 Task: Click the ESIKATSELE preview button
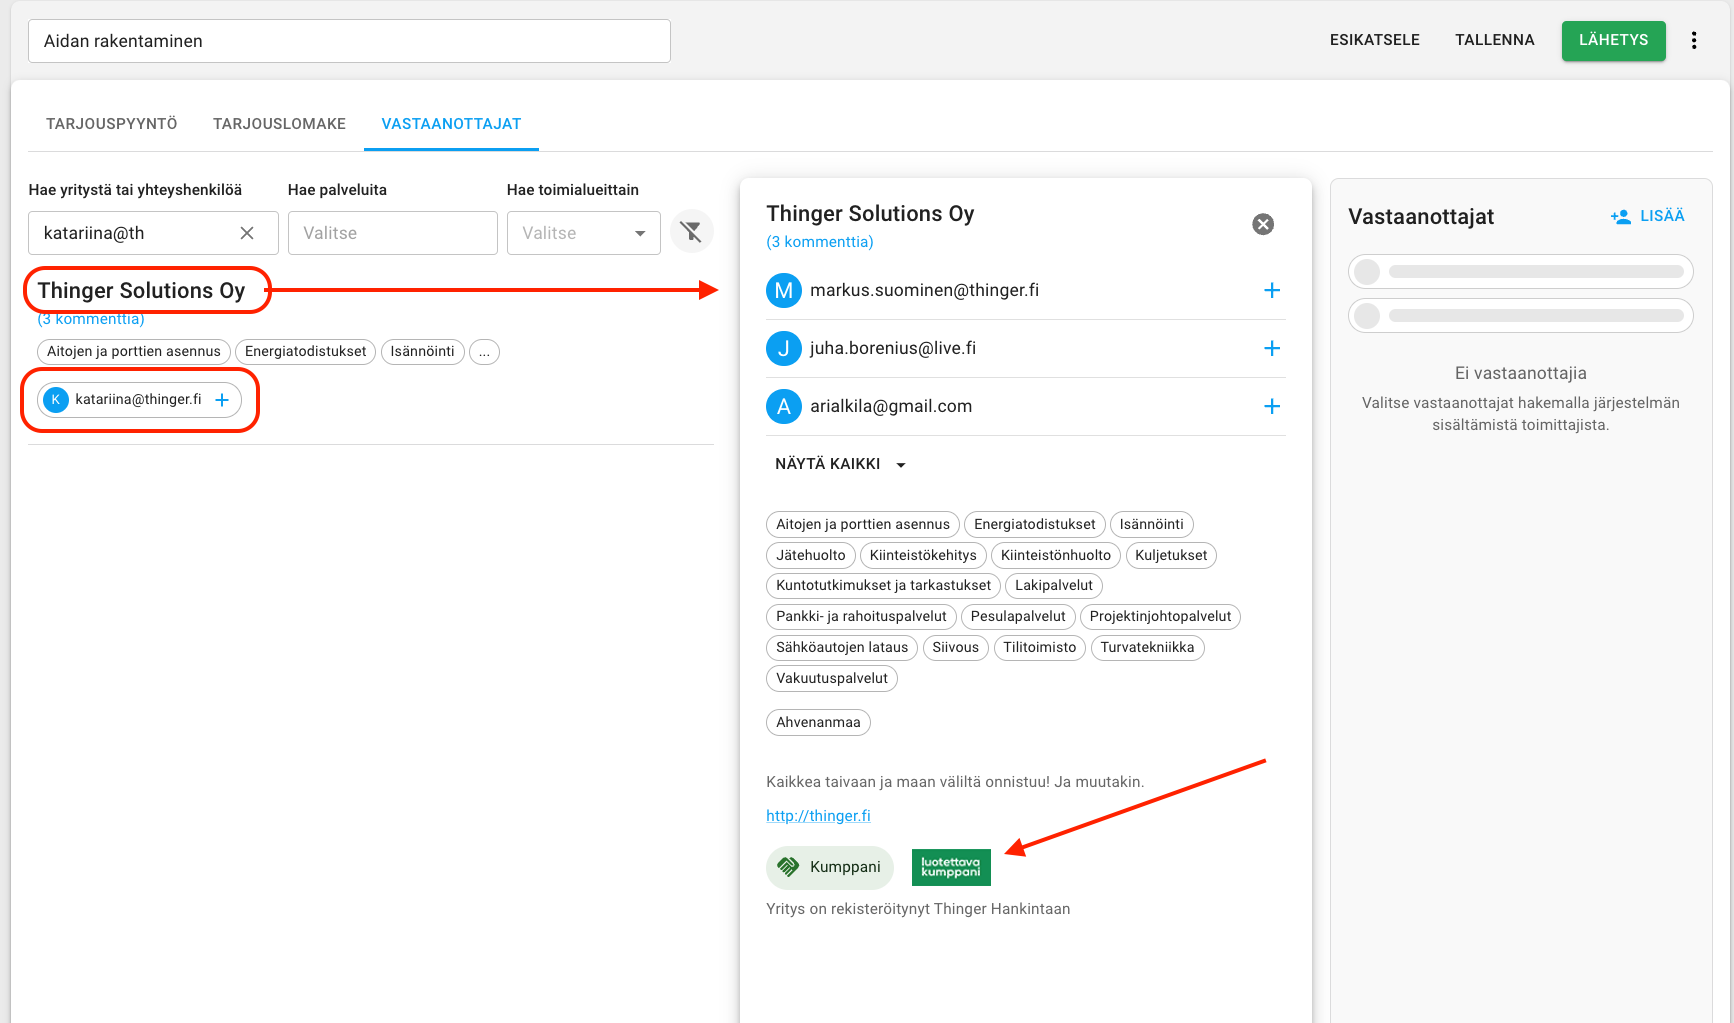pyautogui.click(x=1375, y=40)
